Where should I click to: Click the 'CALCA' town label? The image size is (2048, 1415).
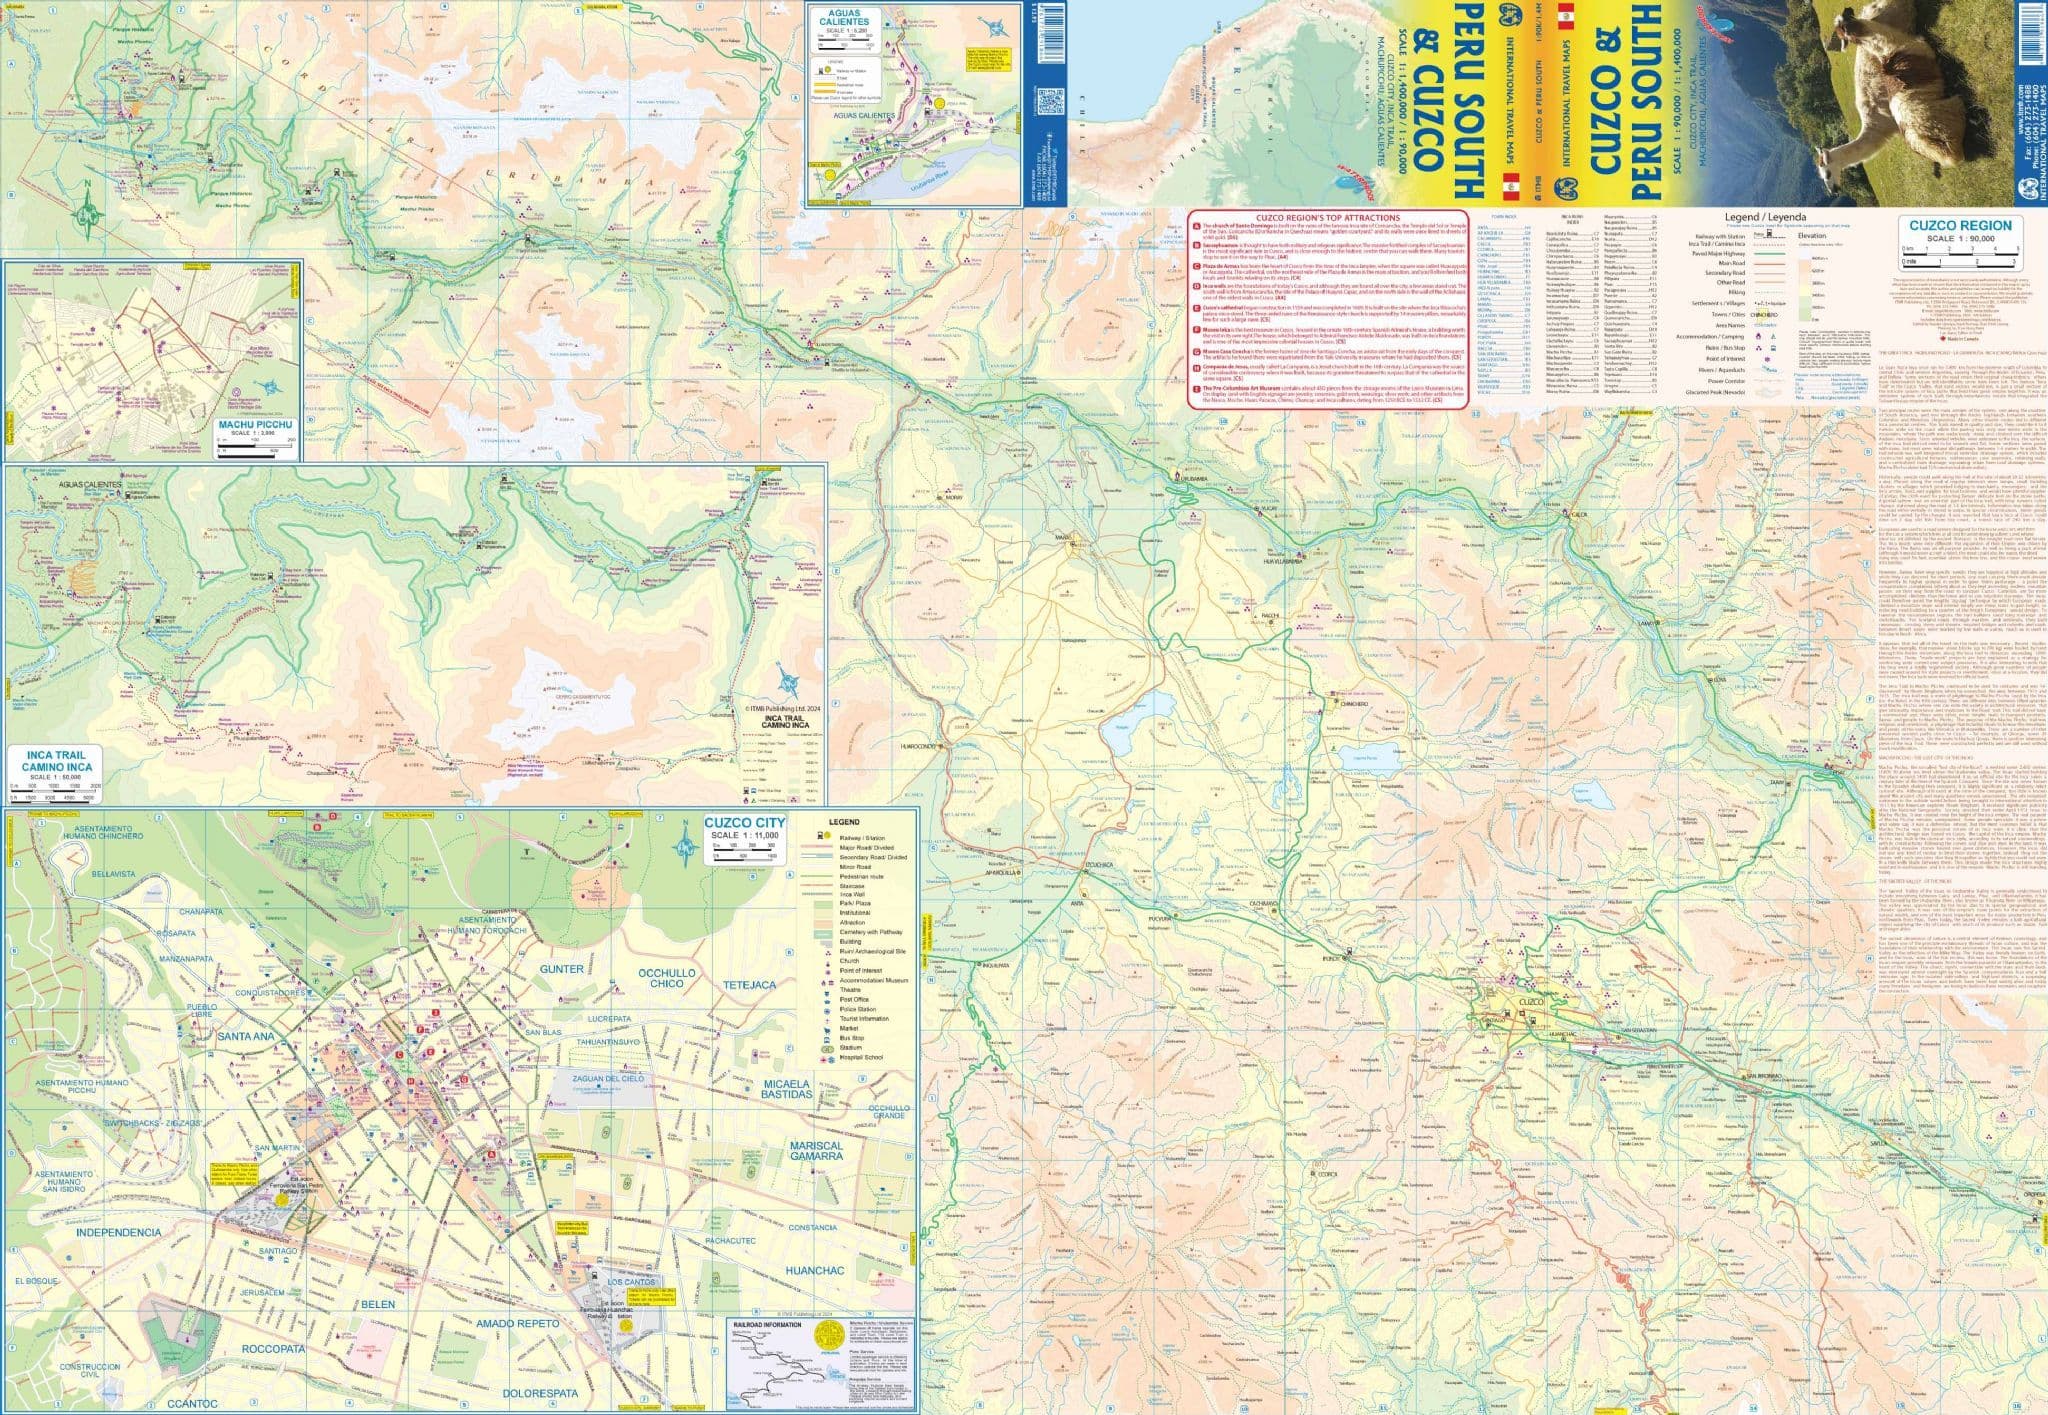click(1579, 514)
